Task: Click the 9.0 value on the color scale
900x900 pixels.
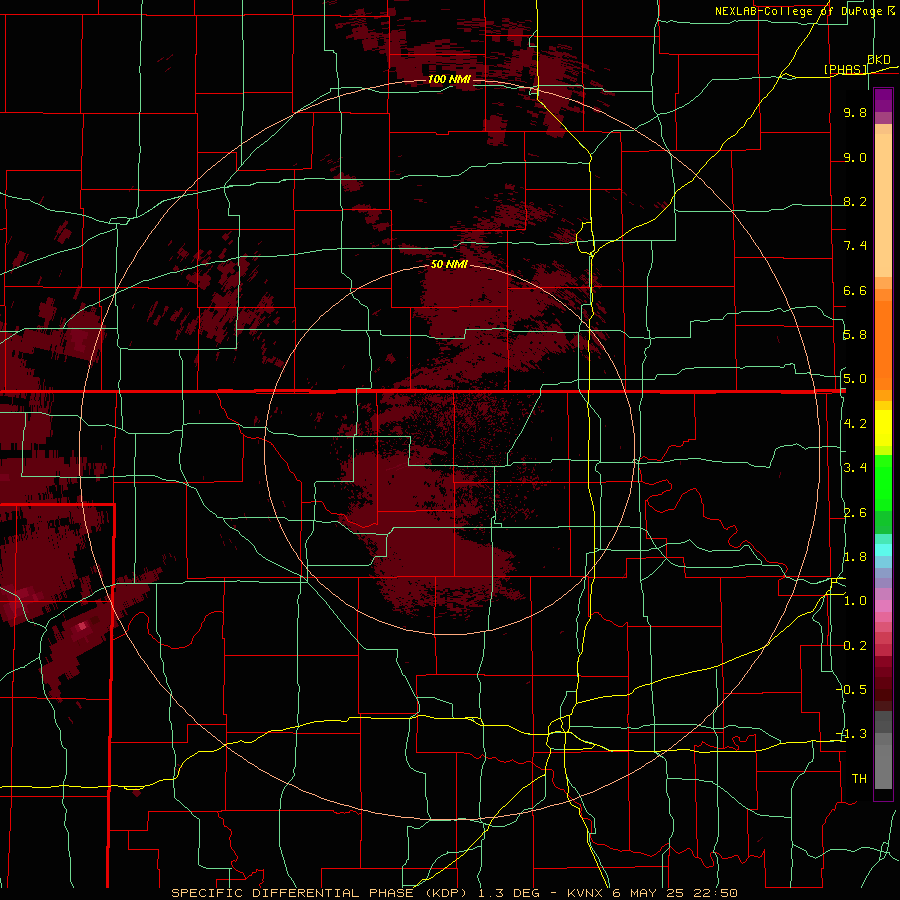Action: pyautogui.click(x=855, y=157)
